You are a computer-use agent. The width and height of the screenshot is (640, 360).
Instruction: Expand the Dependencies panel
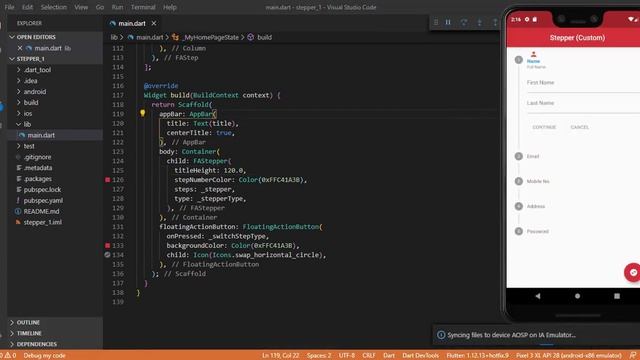[x=12, y=344]
